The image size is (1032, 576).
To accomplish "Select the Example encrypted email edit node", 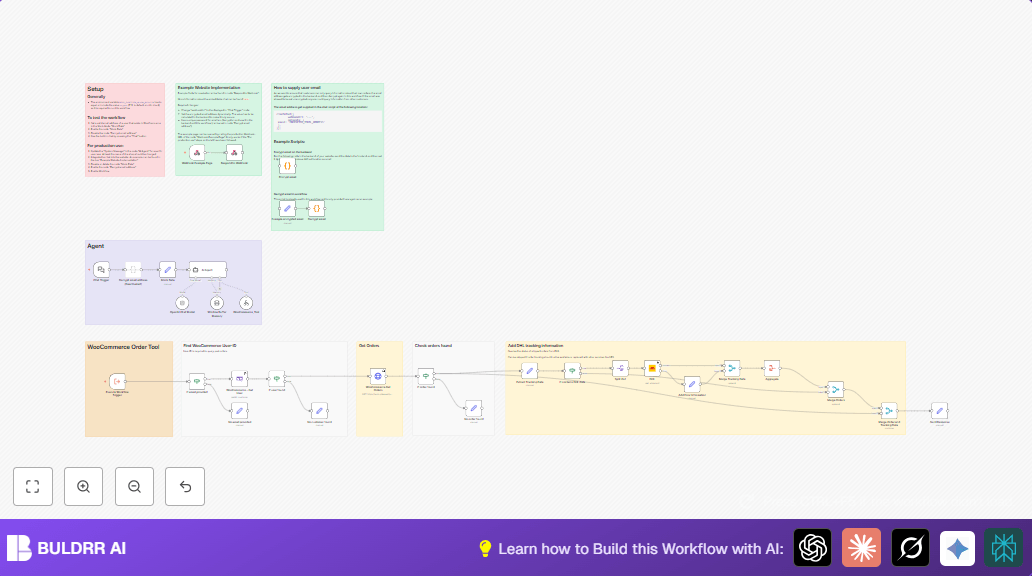I will click(287, 208).
